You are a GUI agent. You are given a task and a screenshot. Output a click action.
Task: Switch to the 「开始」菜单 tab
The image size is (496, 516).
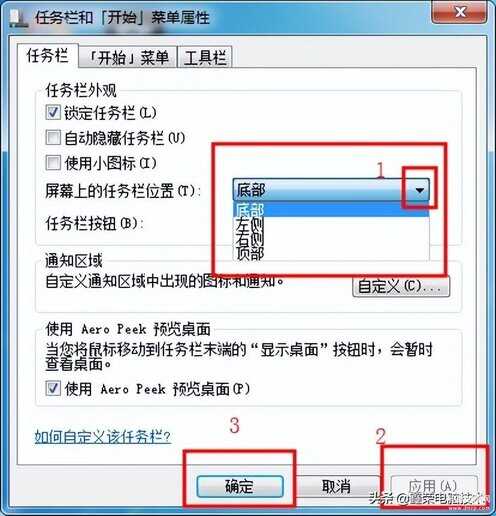[128, 58]
